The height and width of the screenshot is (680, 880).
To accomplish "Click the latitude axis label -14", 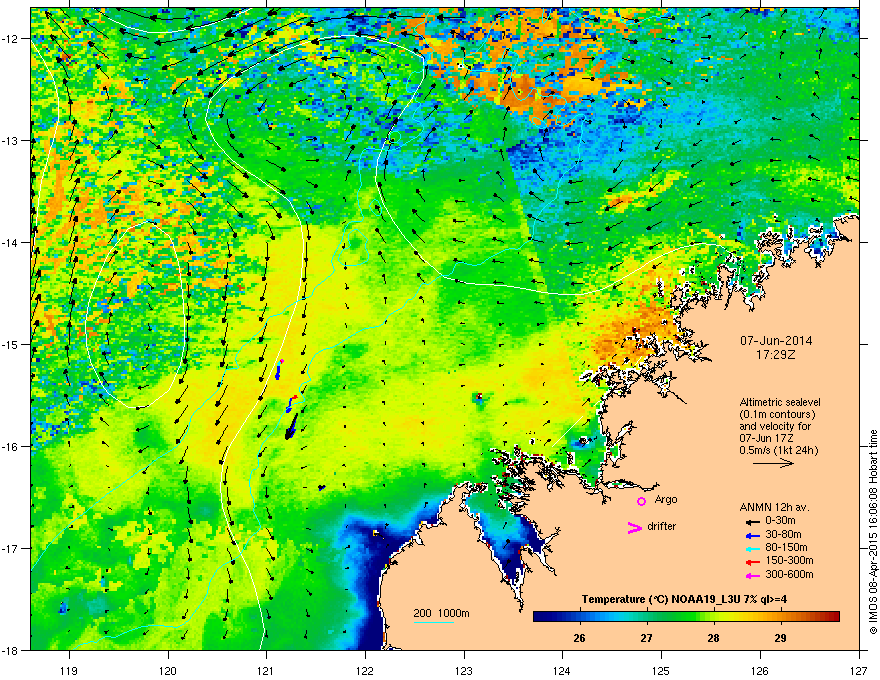I will point(10,243).
